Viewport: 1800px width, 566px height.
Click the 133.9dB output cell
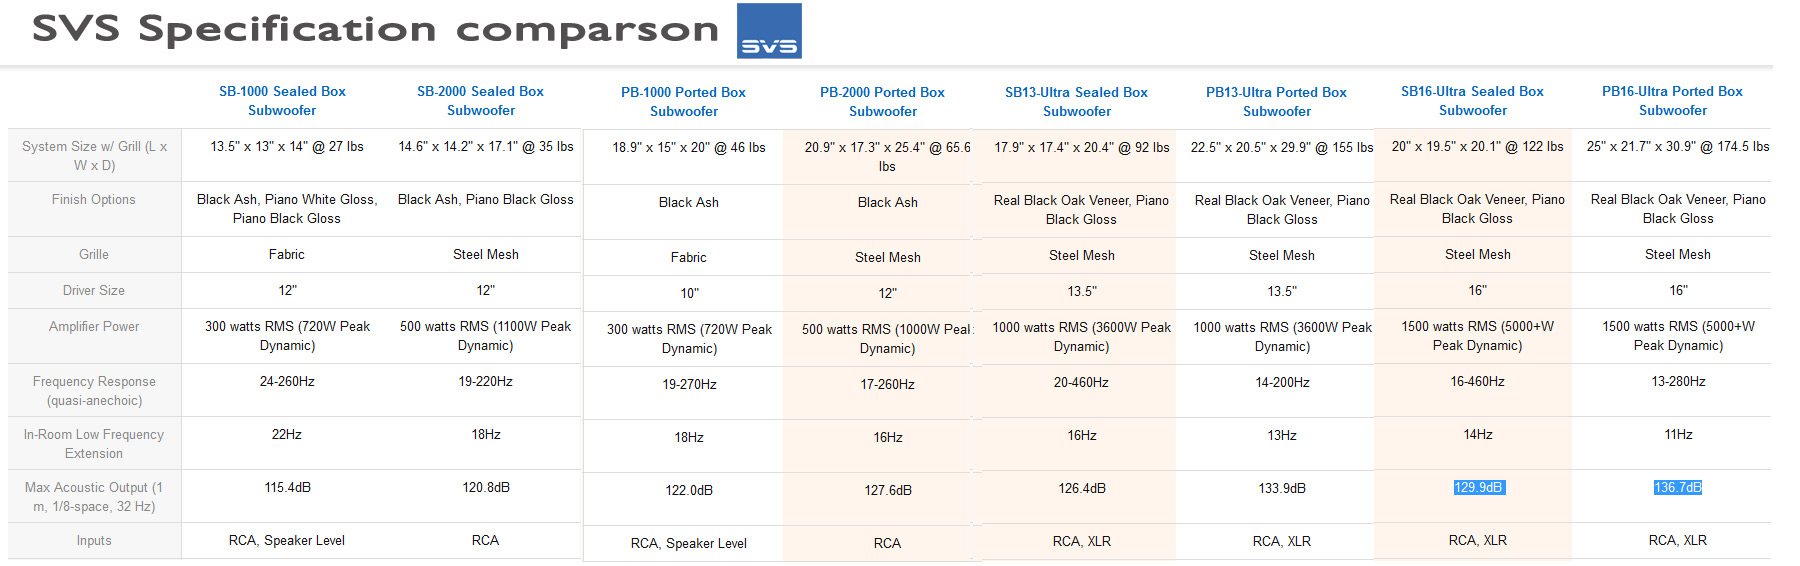(1282, 489)
